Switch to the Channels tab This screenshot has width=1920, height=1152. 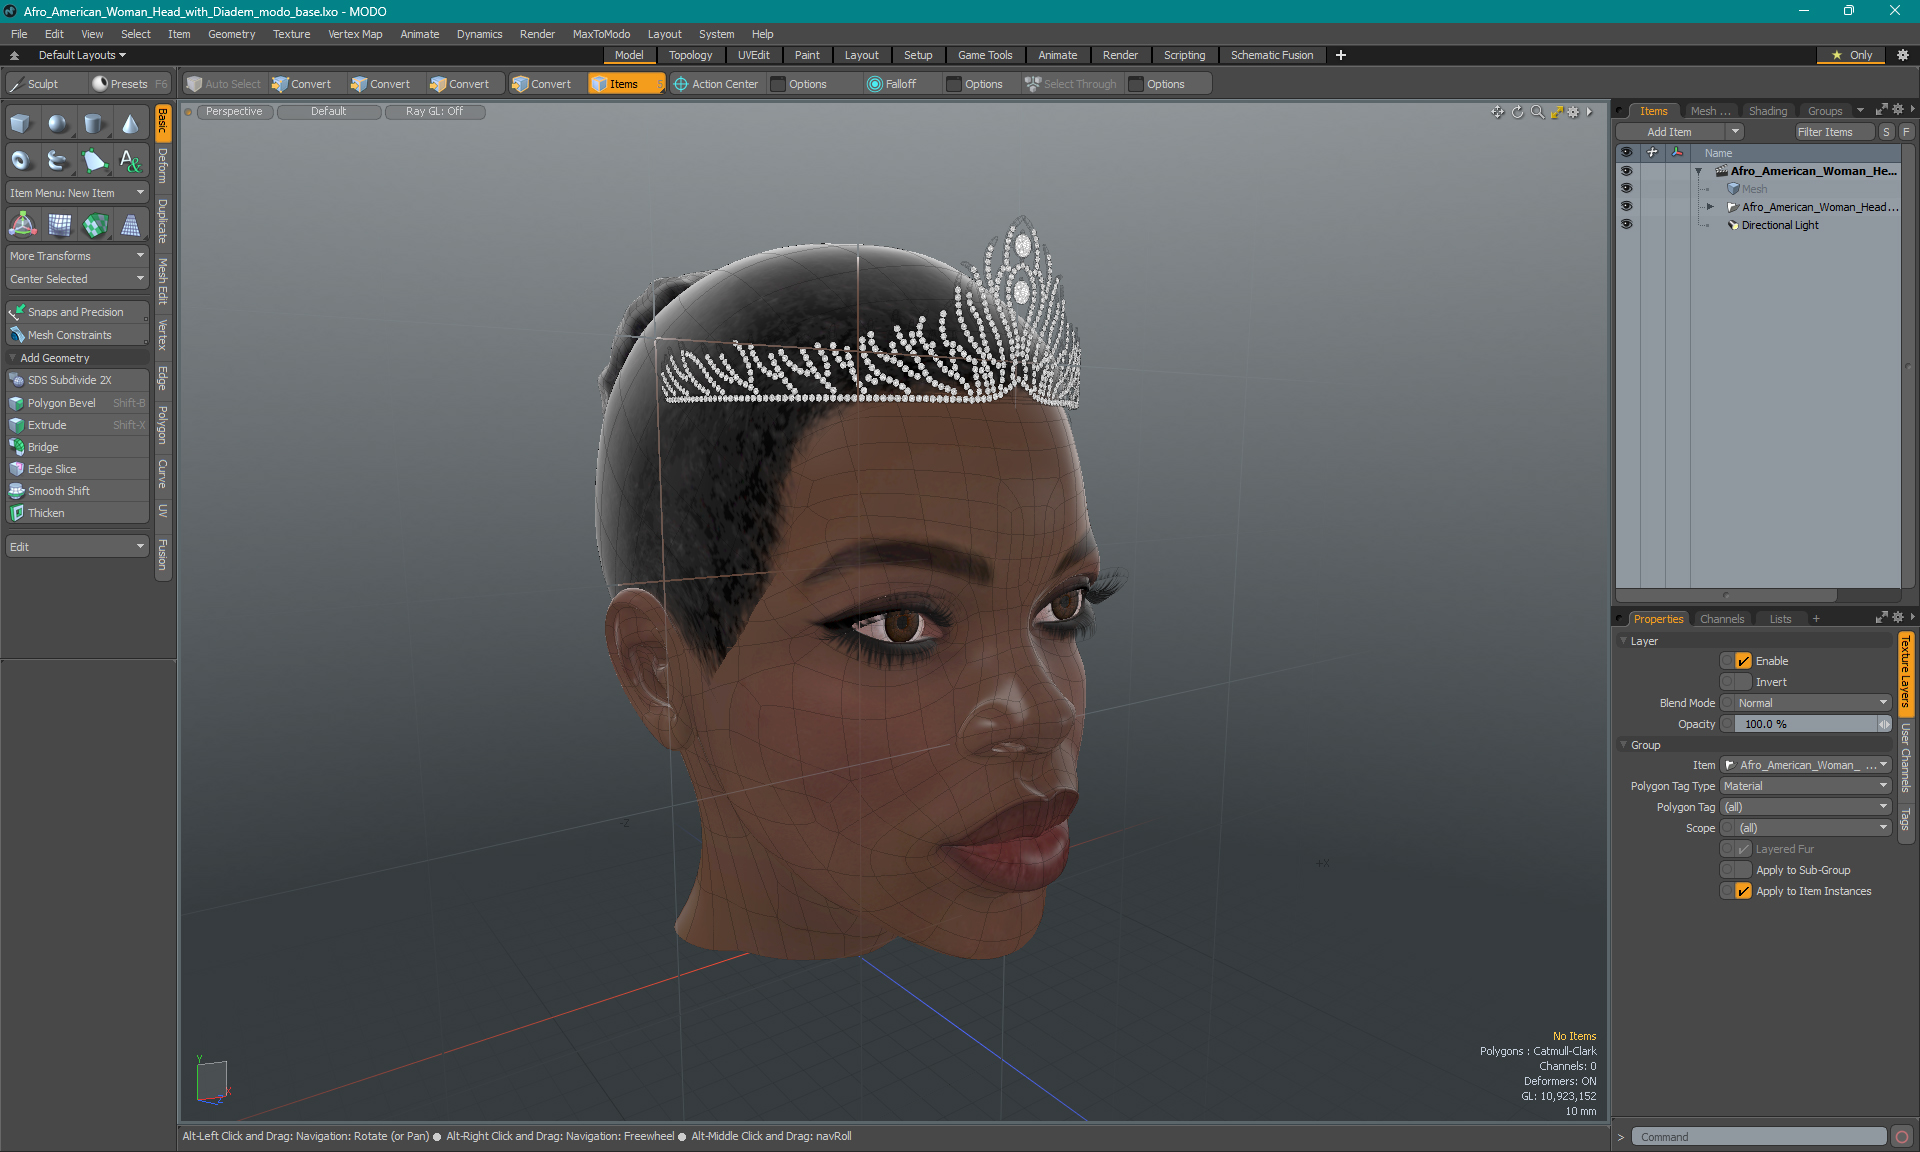[x=1721, y=619]
